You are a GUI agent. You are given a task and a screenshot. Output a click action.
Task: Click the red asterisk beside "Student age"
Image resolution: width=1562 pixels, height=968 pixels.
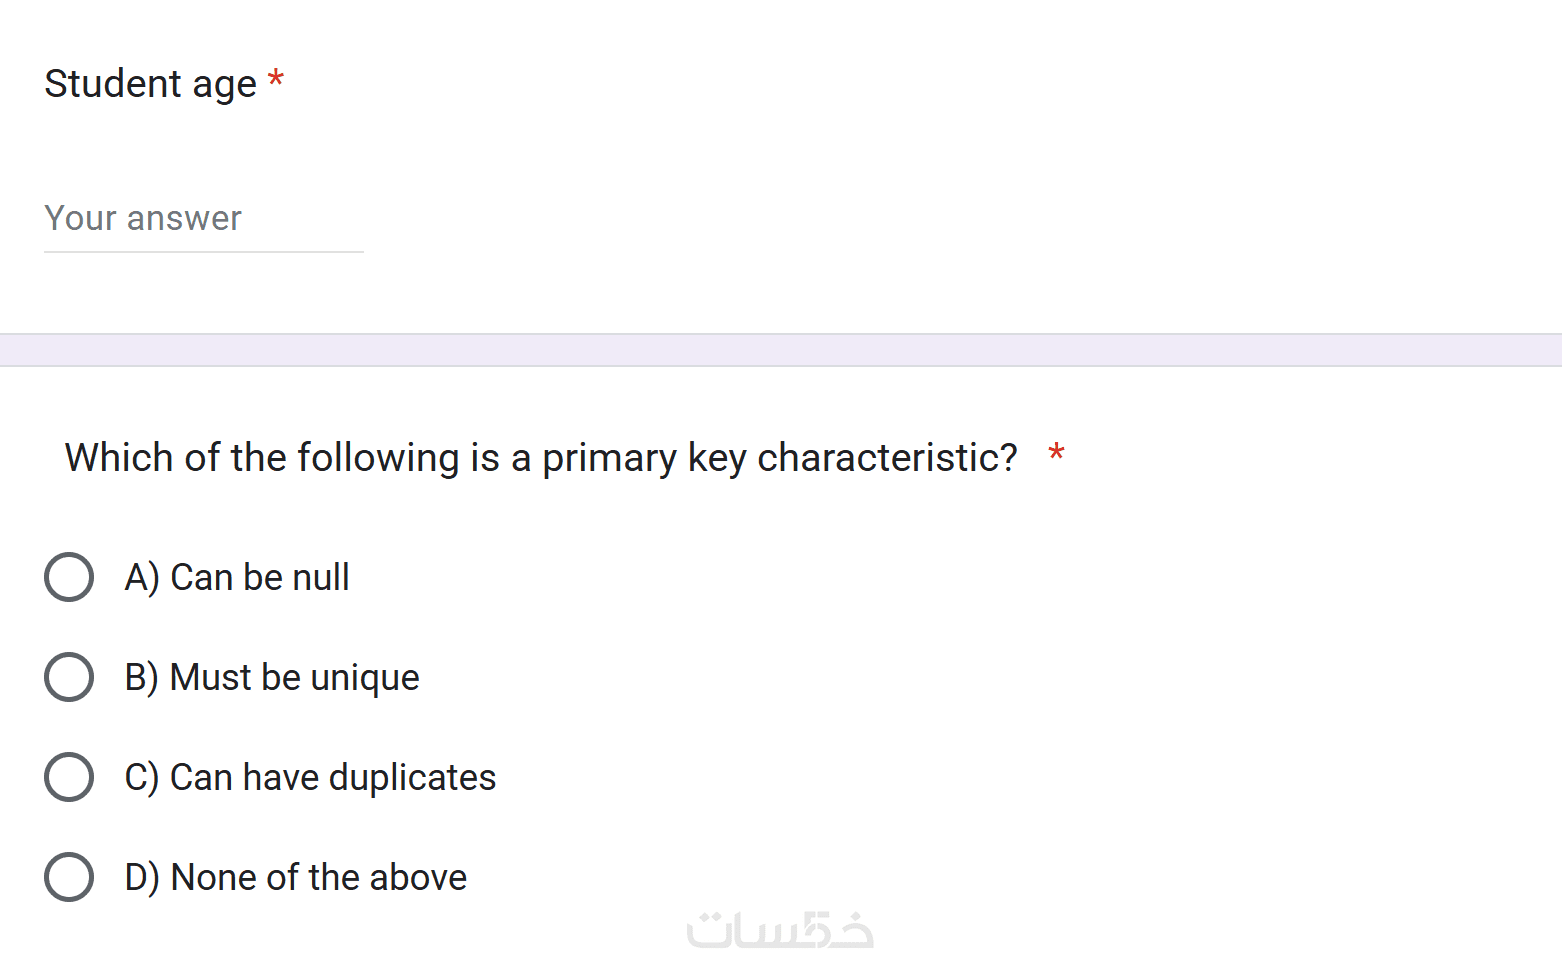point(276,79)
